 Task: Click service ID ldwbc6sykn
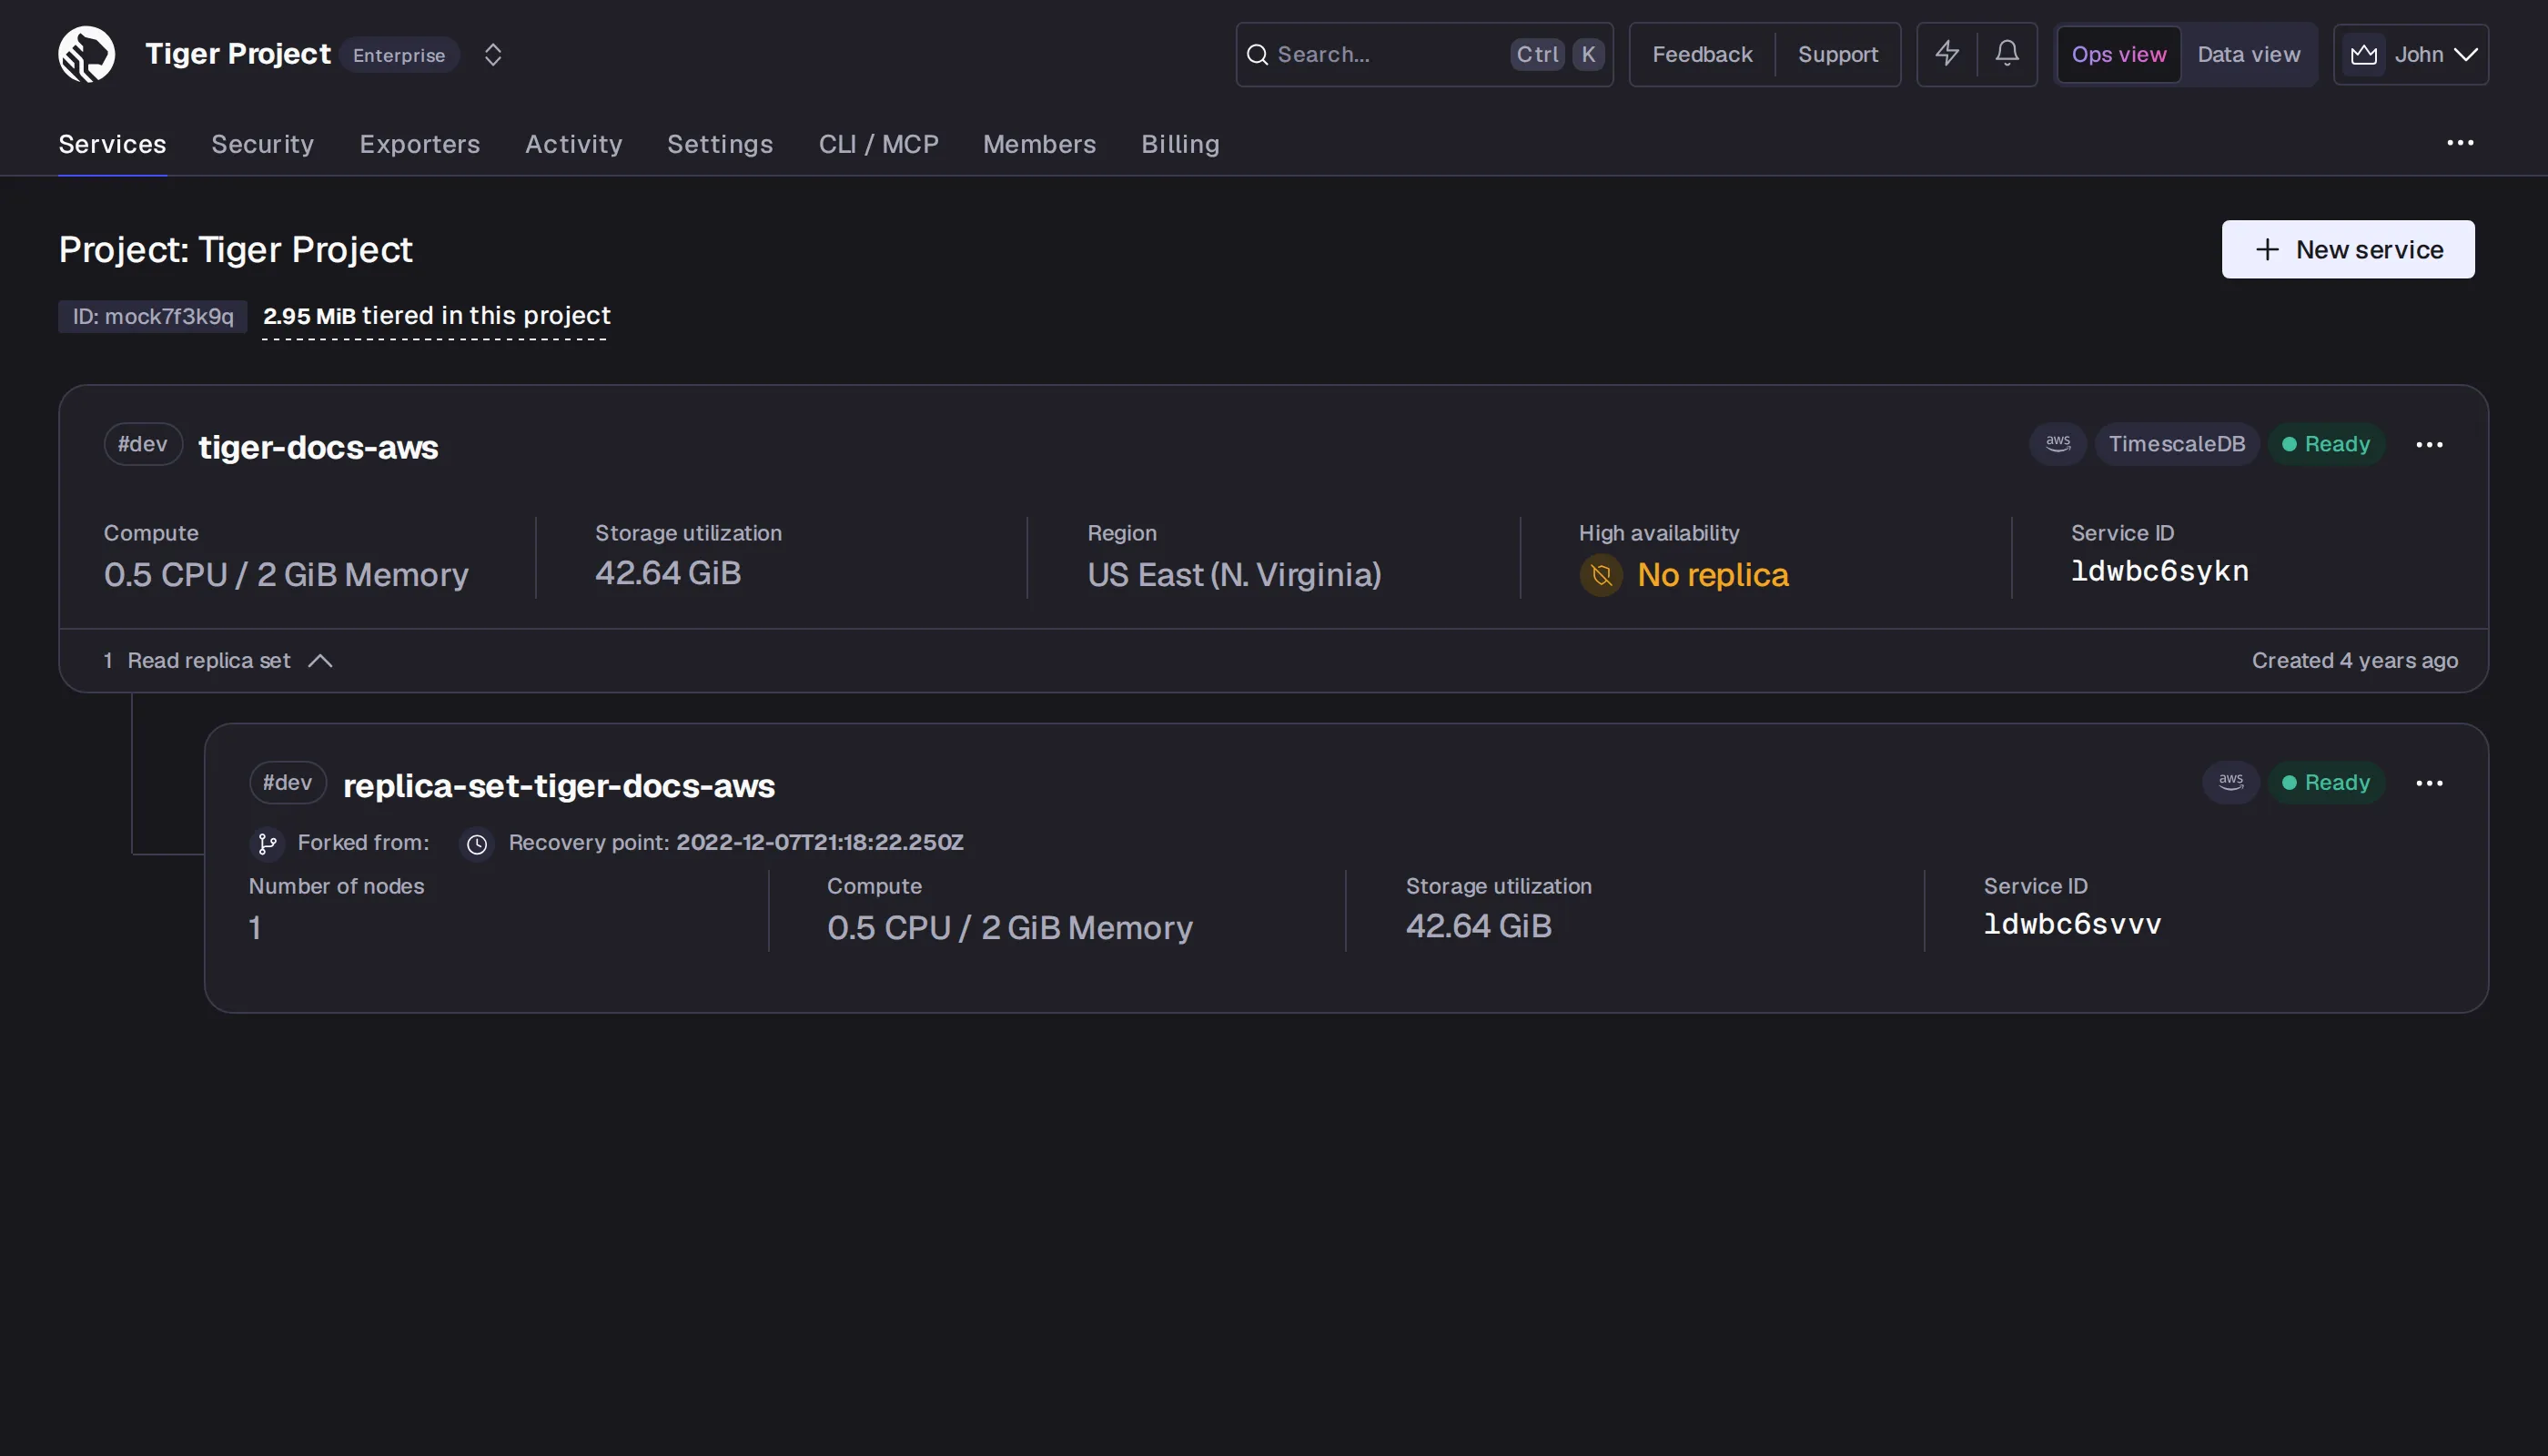2159,571
